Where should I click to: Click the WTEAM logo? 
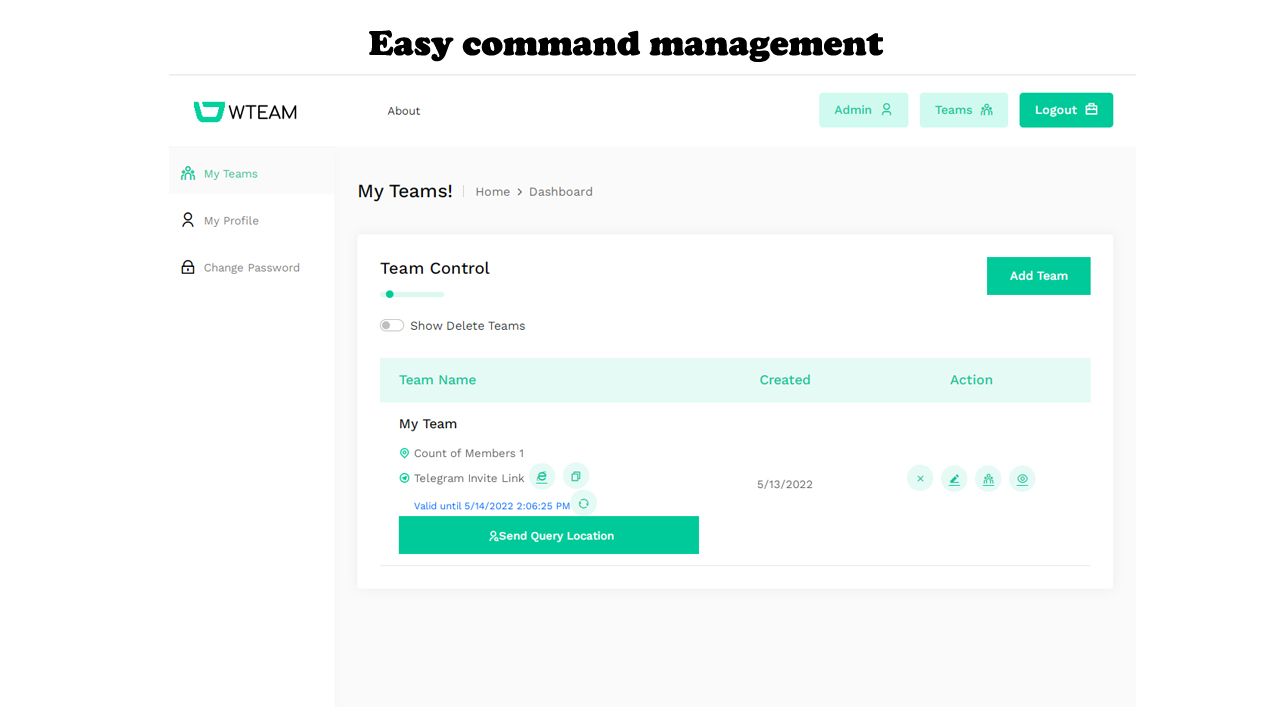pyautogui.click(x=245, y=111)
